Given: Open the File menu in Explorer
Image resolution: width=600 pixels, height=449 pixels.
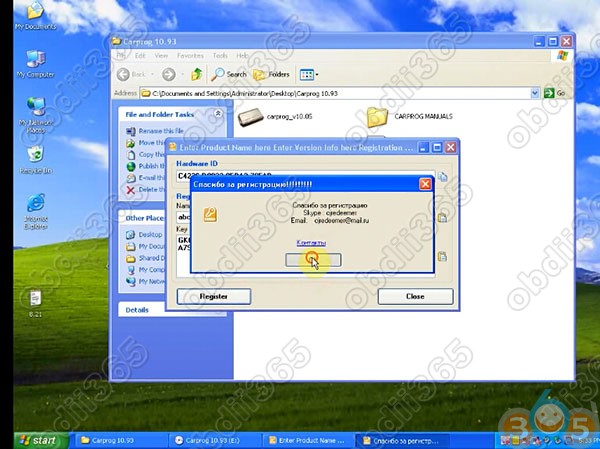Looking at the screenshot, I should pyautogui.click(x=121, y=56).
